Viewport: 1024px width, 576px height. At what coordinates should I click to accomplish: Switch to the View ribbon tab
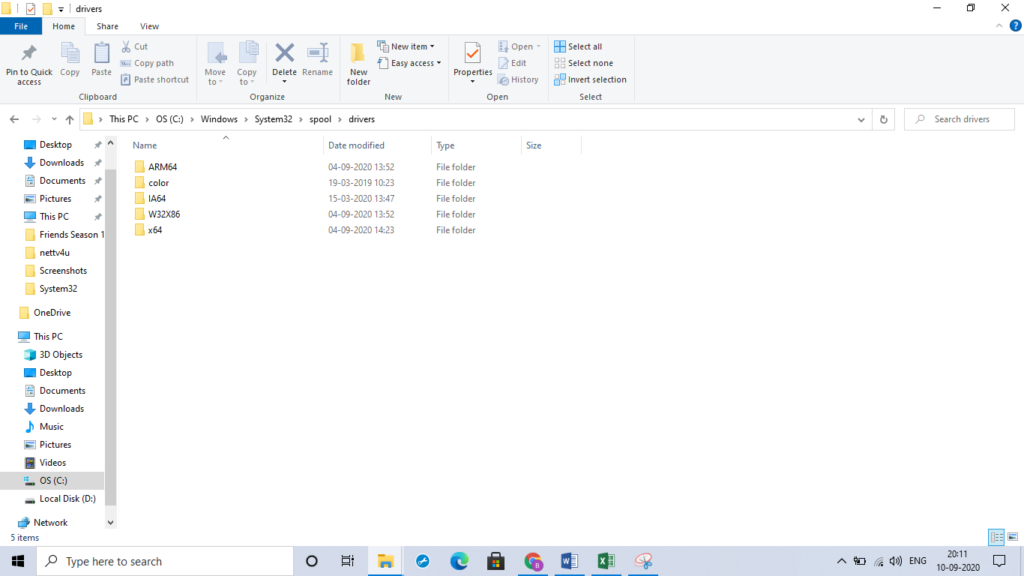tap(149, 26)
